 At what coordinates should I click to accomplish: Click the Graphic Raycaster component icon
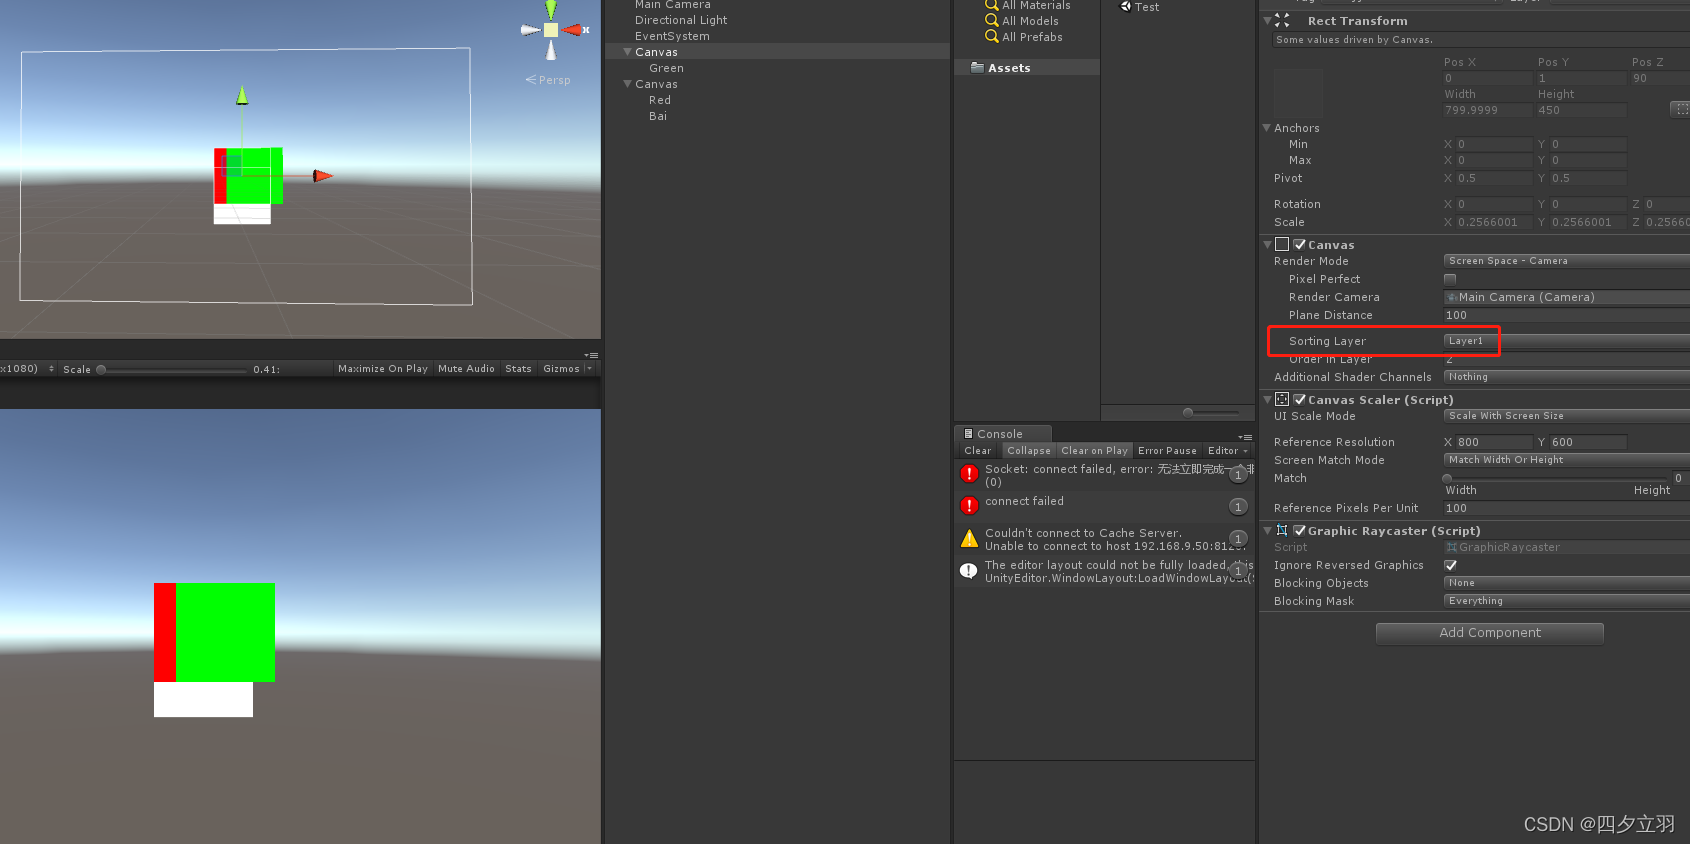1282,530
